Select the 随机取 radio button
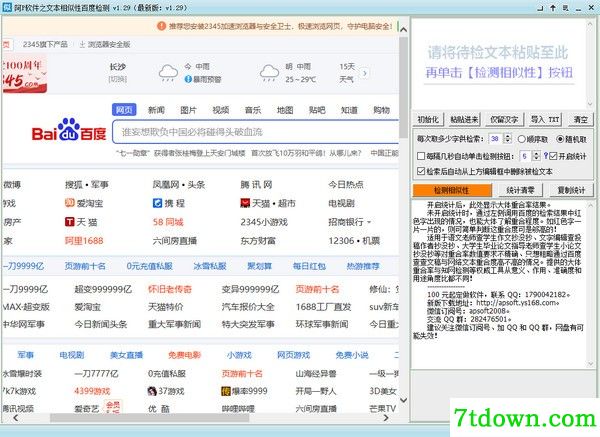 560,139
